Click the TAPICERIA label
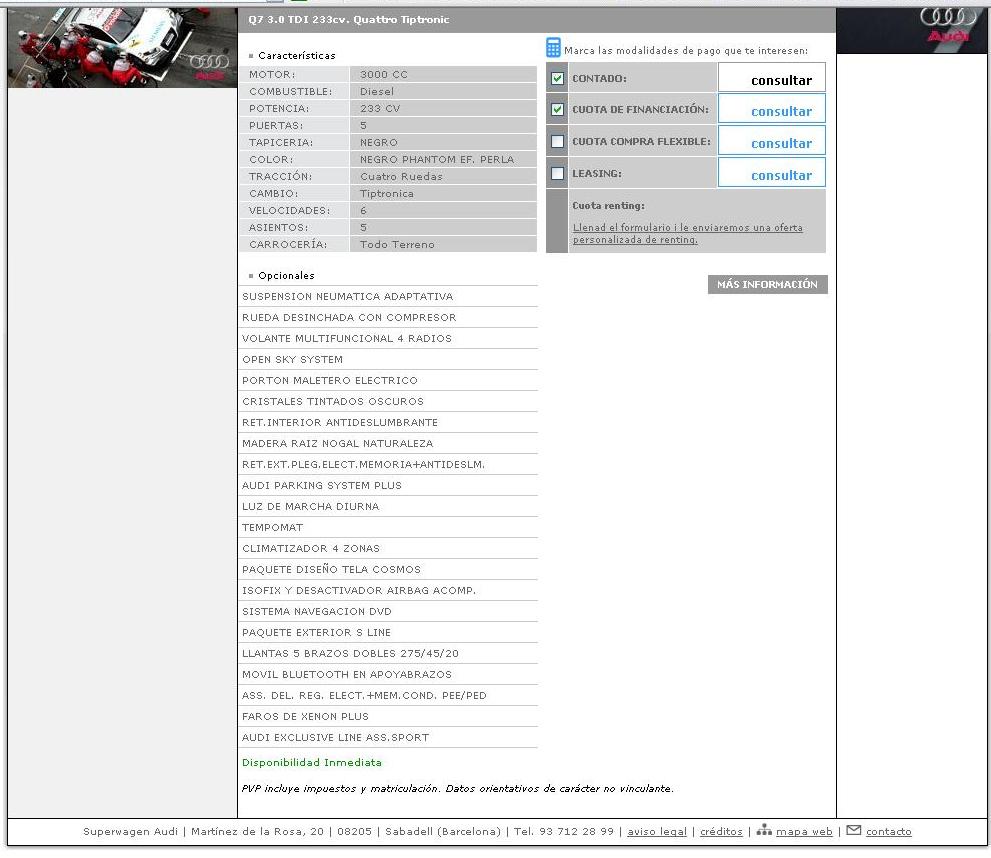Image resolution: width=991 pixels, height=858 pixels. tap(281, 143)
